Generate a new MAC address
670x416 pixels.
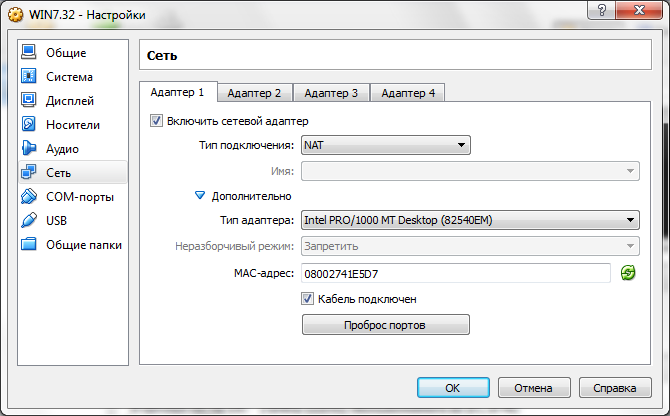[x=627, y=273]
